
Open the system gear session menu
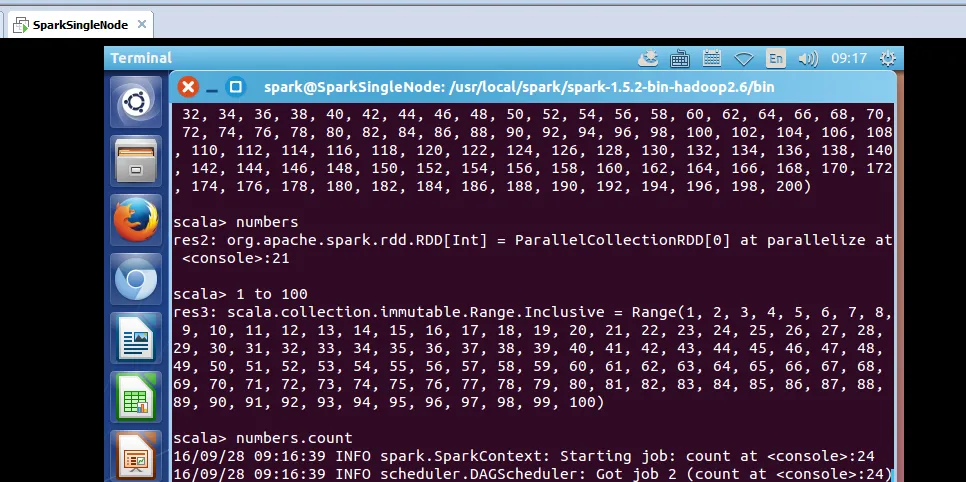[888, 59]
